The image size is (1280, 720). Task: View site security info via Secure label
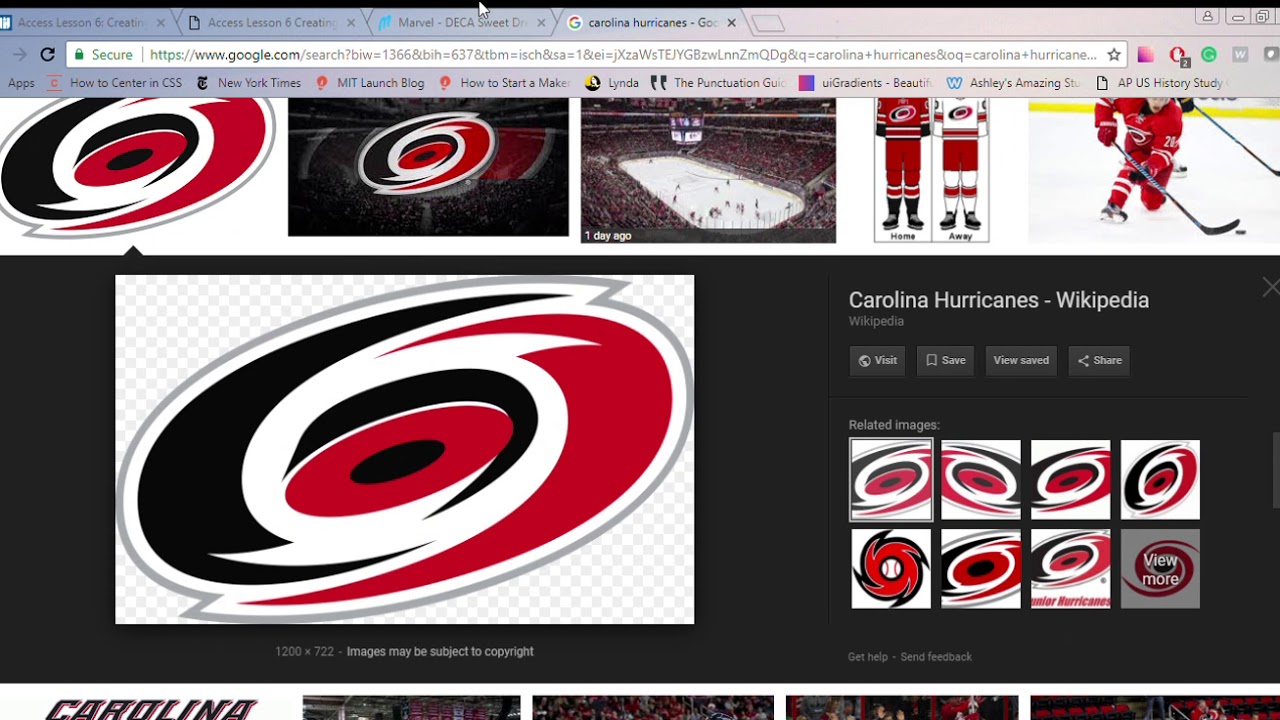[102, 55]
